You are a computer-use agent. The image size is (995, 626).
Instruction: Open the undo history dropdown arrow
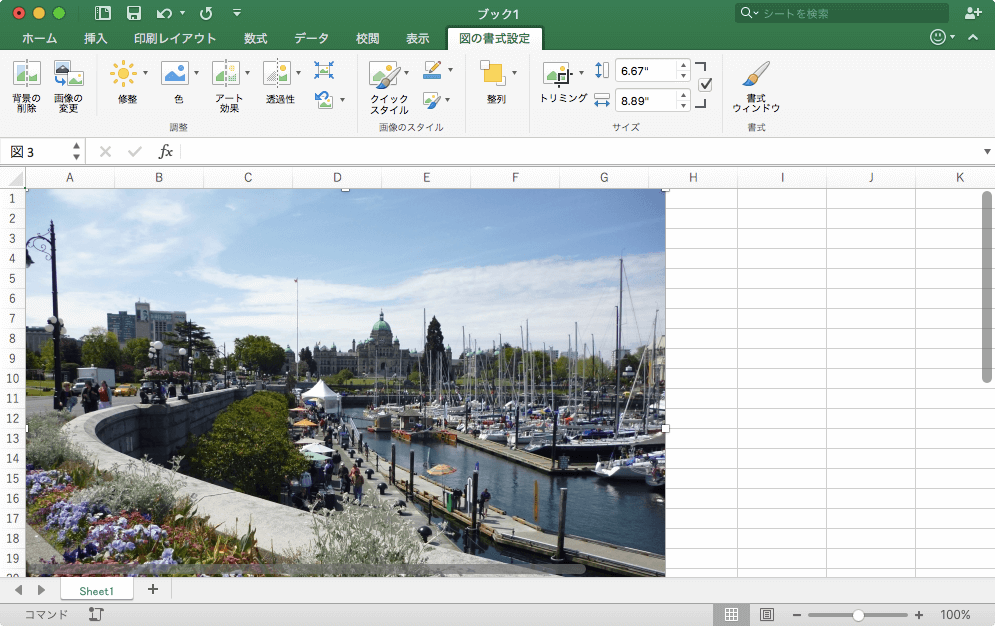click(183, 13)
